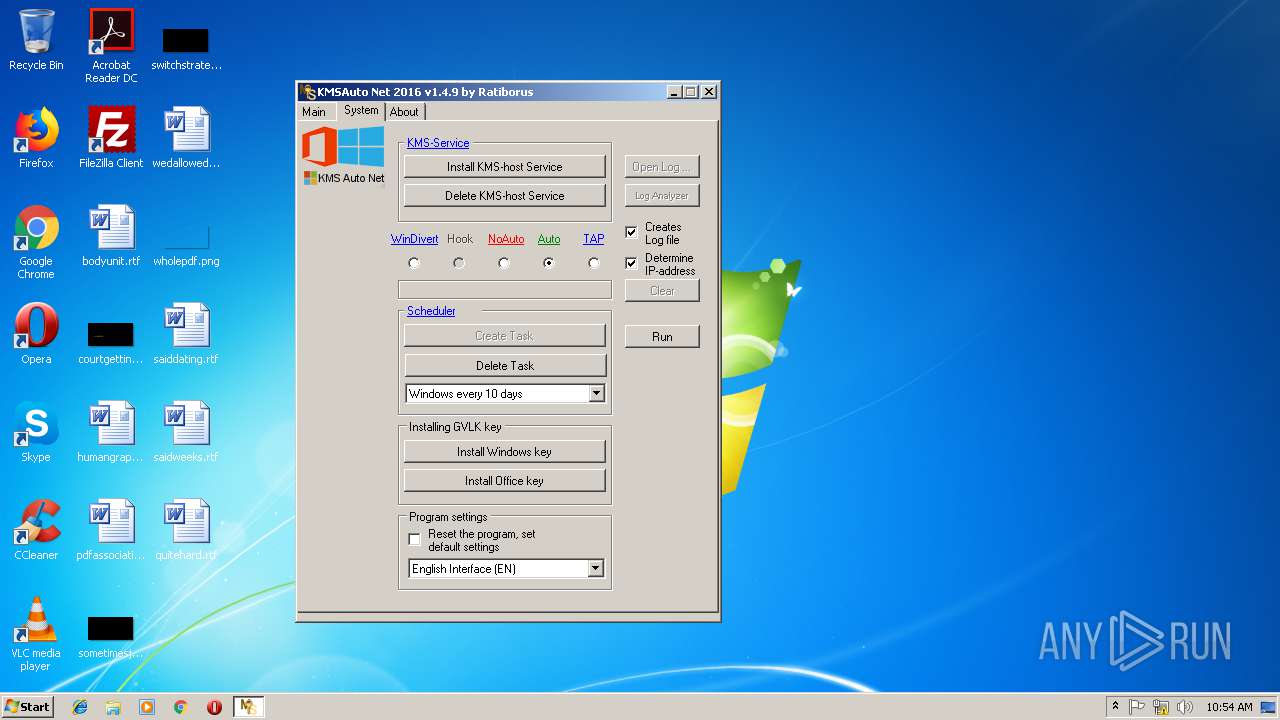Expand English Interface (EN) language dropdown
This screenshot has width=1280, height=720.
point(596,569)
